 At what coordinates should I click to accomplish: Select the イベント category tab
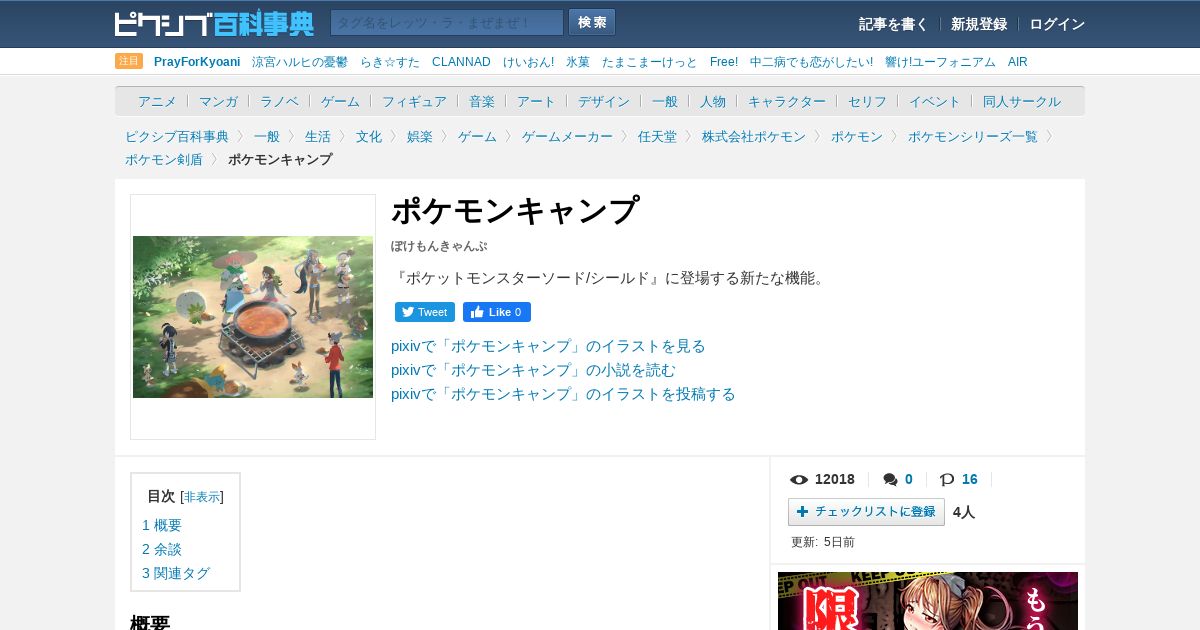point(935,101)
